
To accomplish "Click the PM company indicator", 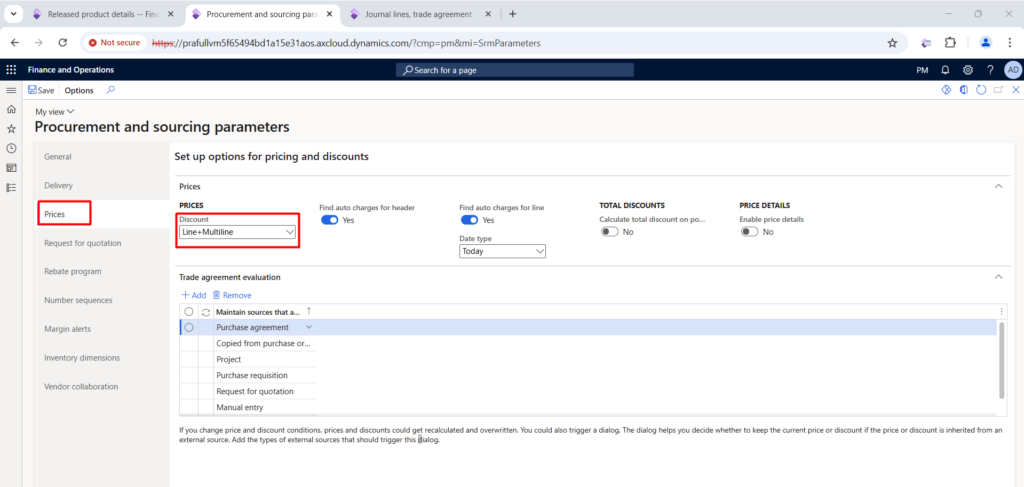I will coord(923,70).
